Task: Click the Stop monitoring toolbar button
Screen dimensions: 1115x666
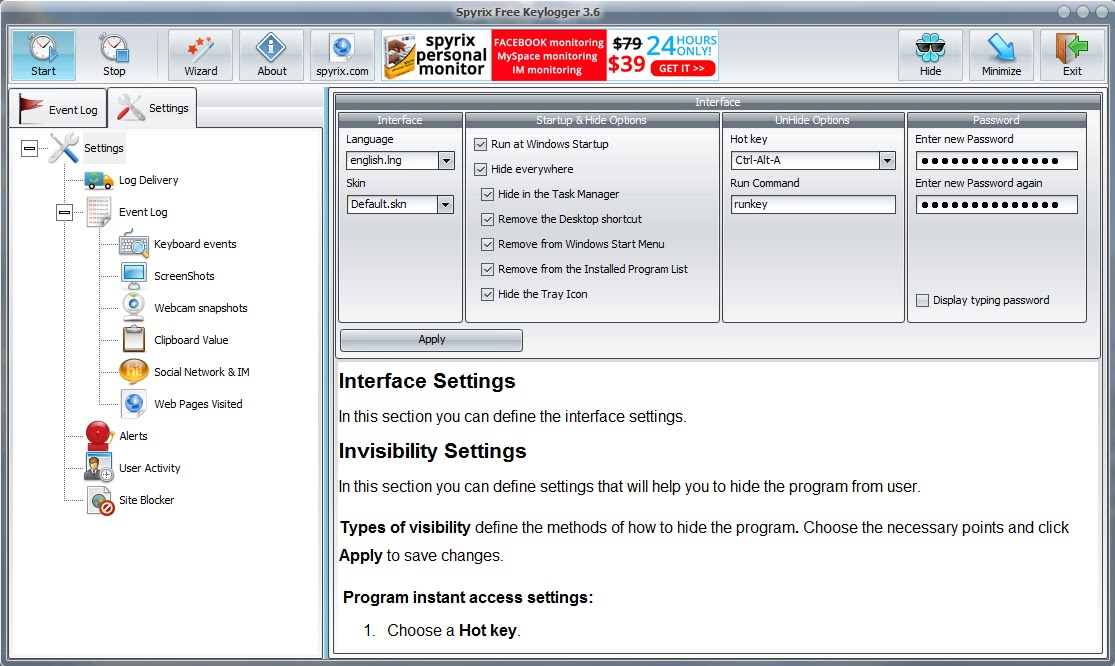Action: click(114, 55)
